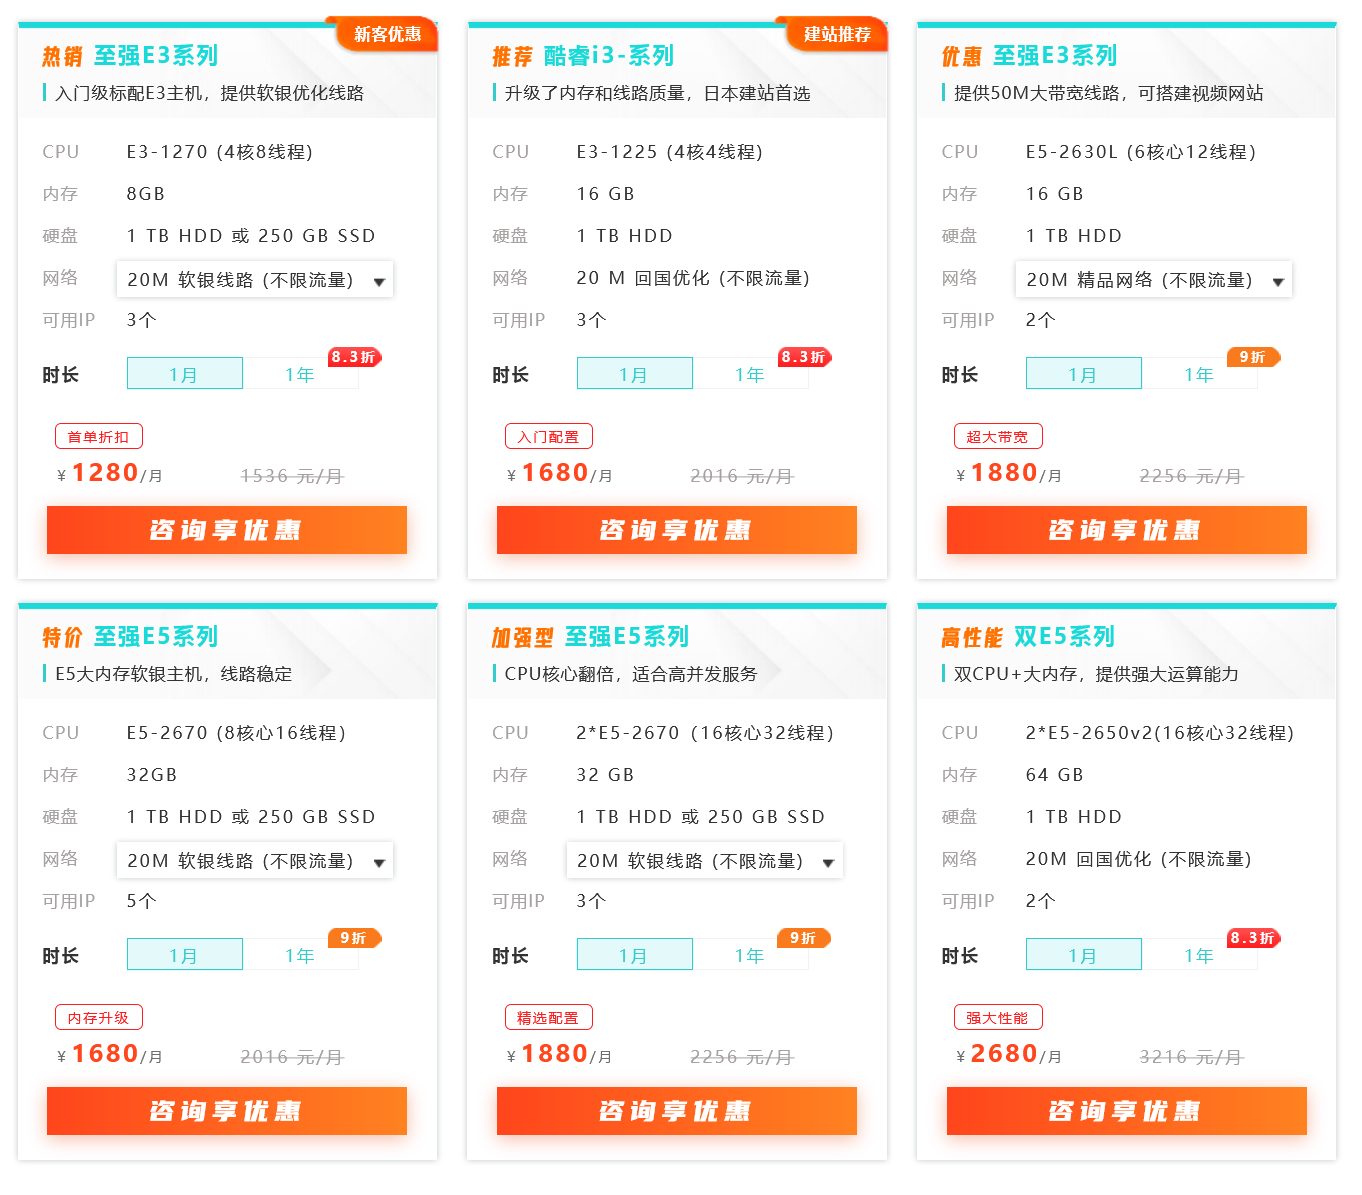Open network dropdown on 特价 至强E5 card
This screenshot has width=1362, height=1195.
[x=255, y=861]
